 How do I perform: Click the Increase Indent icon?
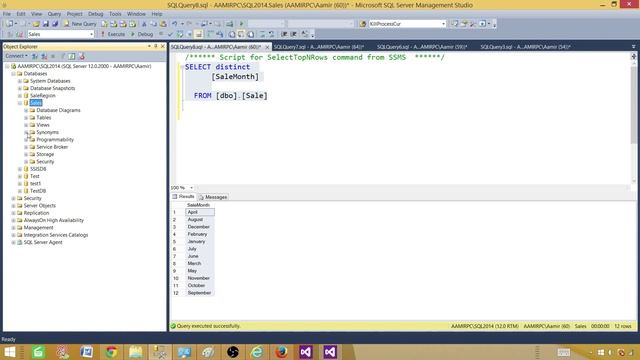pyautogui.click(x=293, y=34)
